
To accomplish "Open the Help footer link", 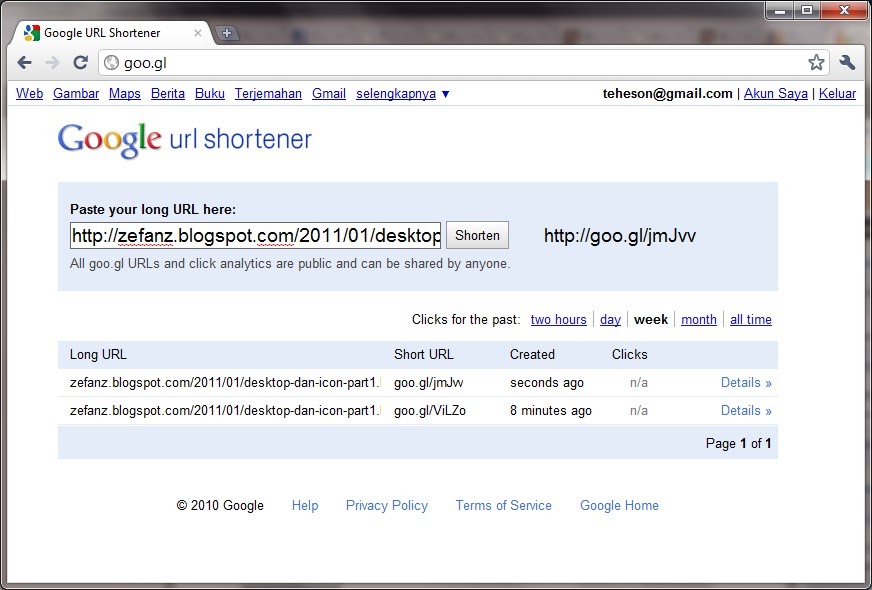I will pyautogui.click(x=305, y=505).
